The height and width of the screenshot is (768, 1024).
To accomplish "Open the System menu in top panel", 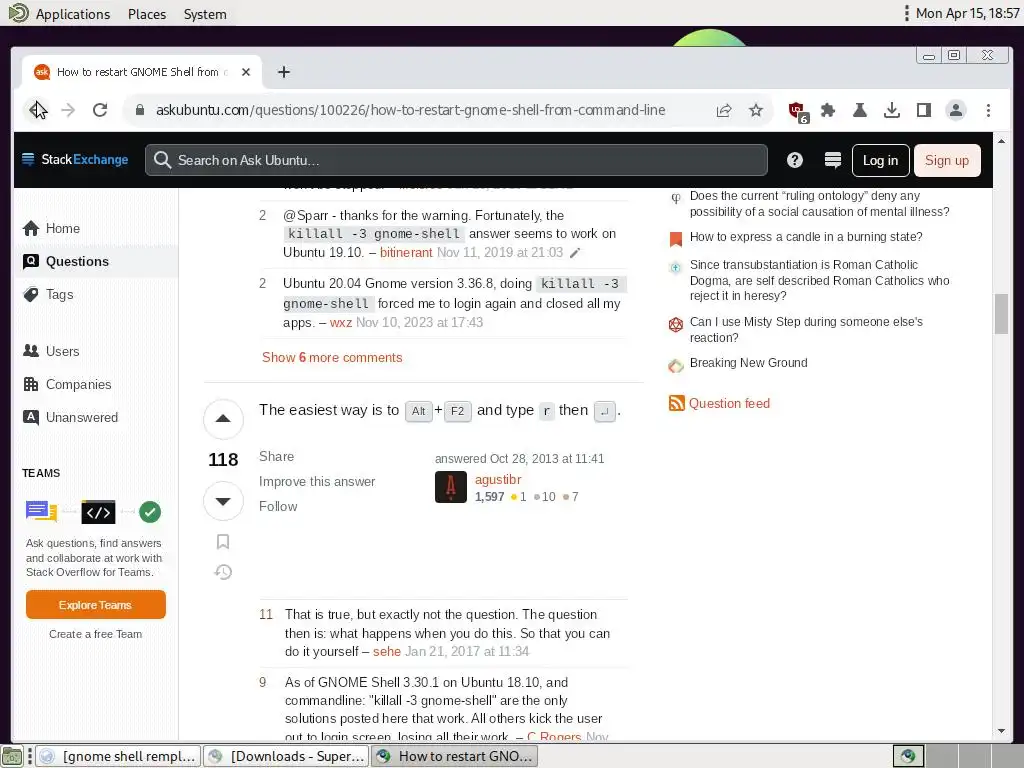I will (205, 14).
